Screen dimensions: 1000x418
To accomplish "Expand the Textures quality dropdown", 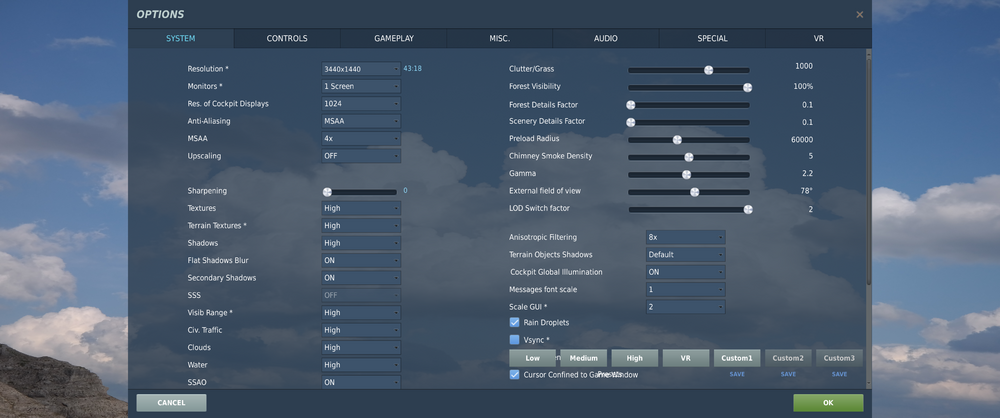I will click(x=360, y=208).
